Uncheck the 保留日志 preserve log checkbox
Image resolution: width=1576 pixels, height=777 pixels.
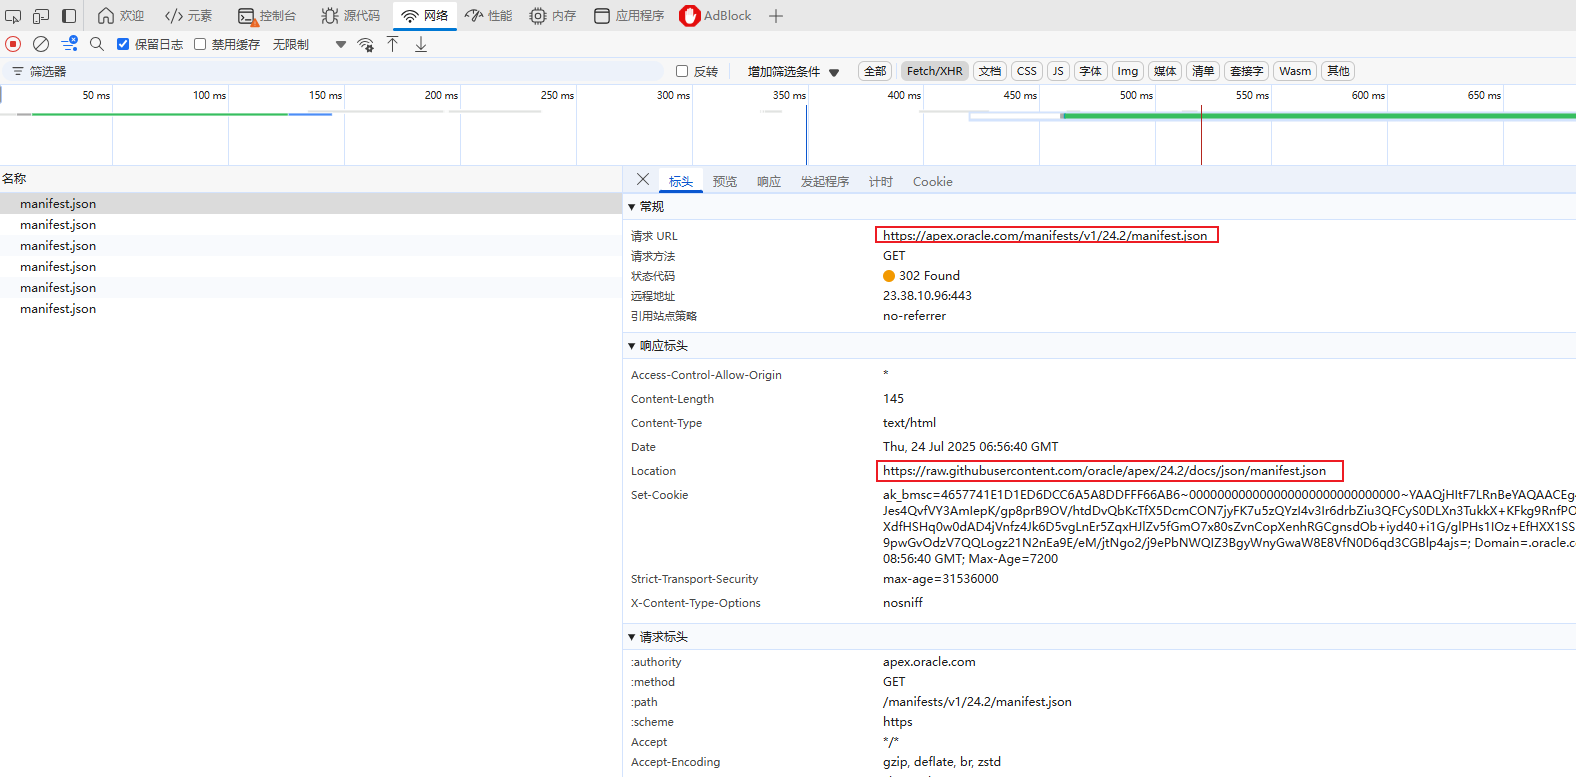pos(123,44)
